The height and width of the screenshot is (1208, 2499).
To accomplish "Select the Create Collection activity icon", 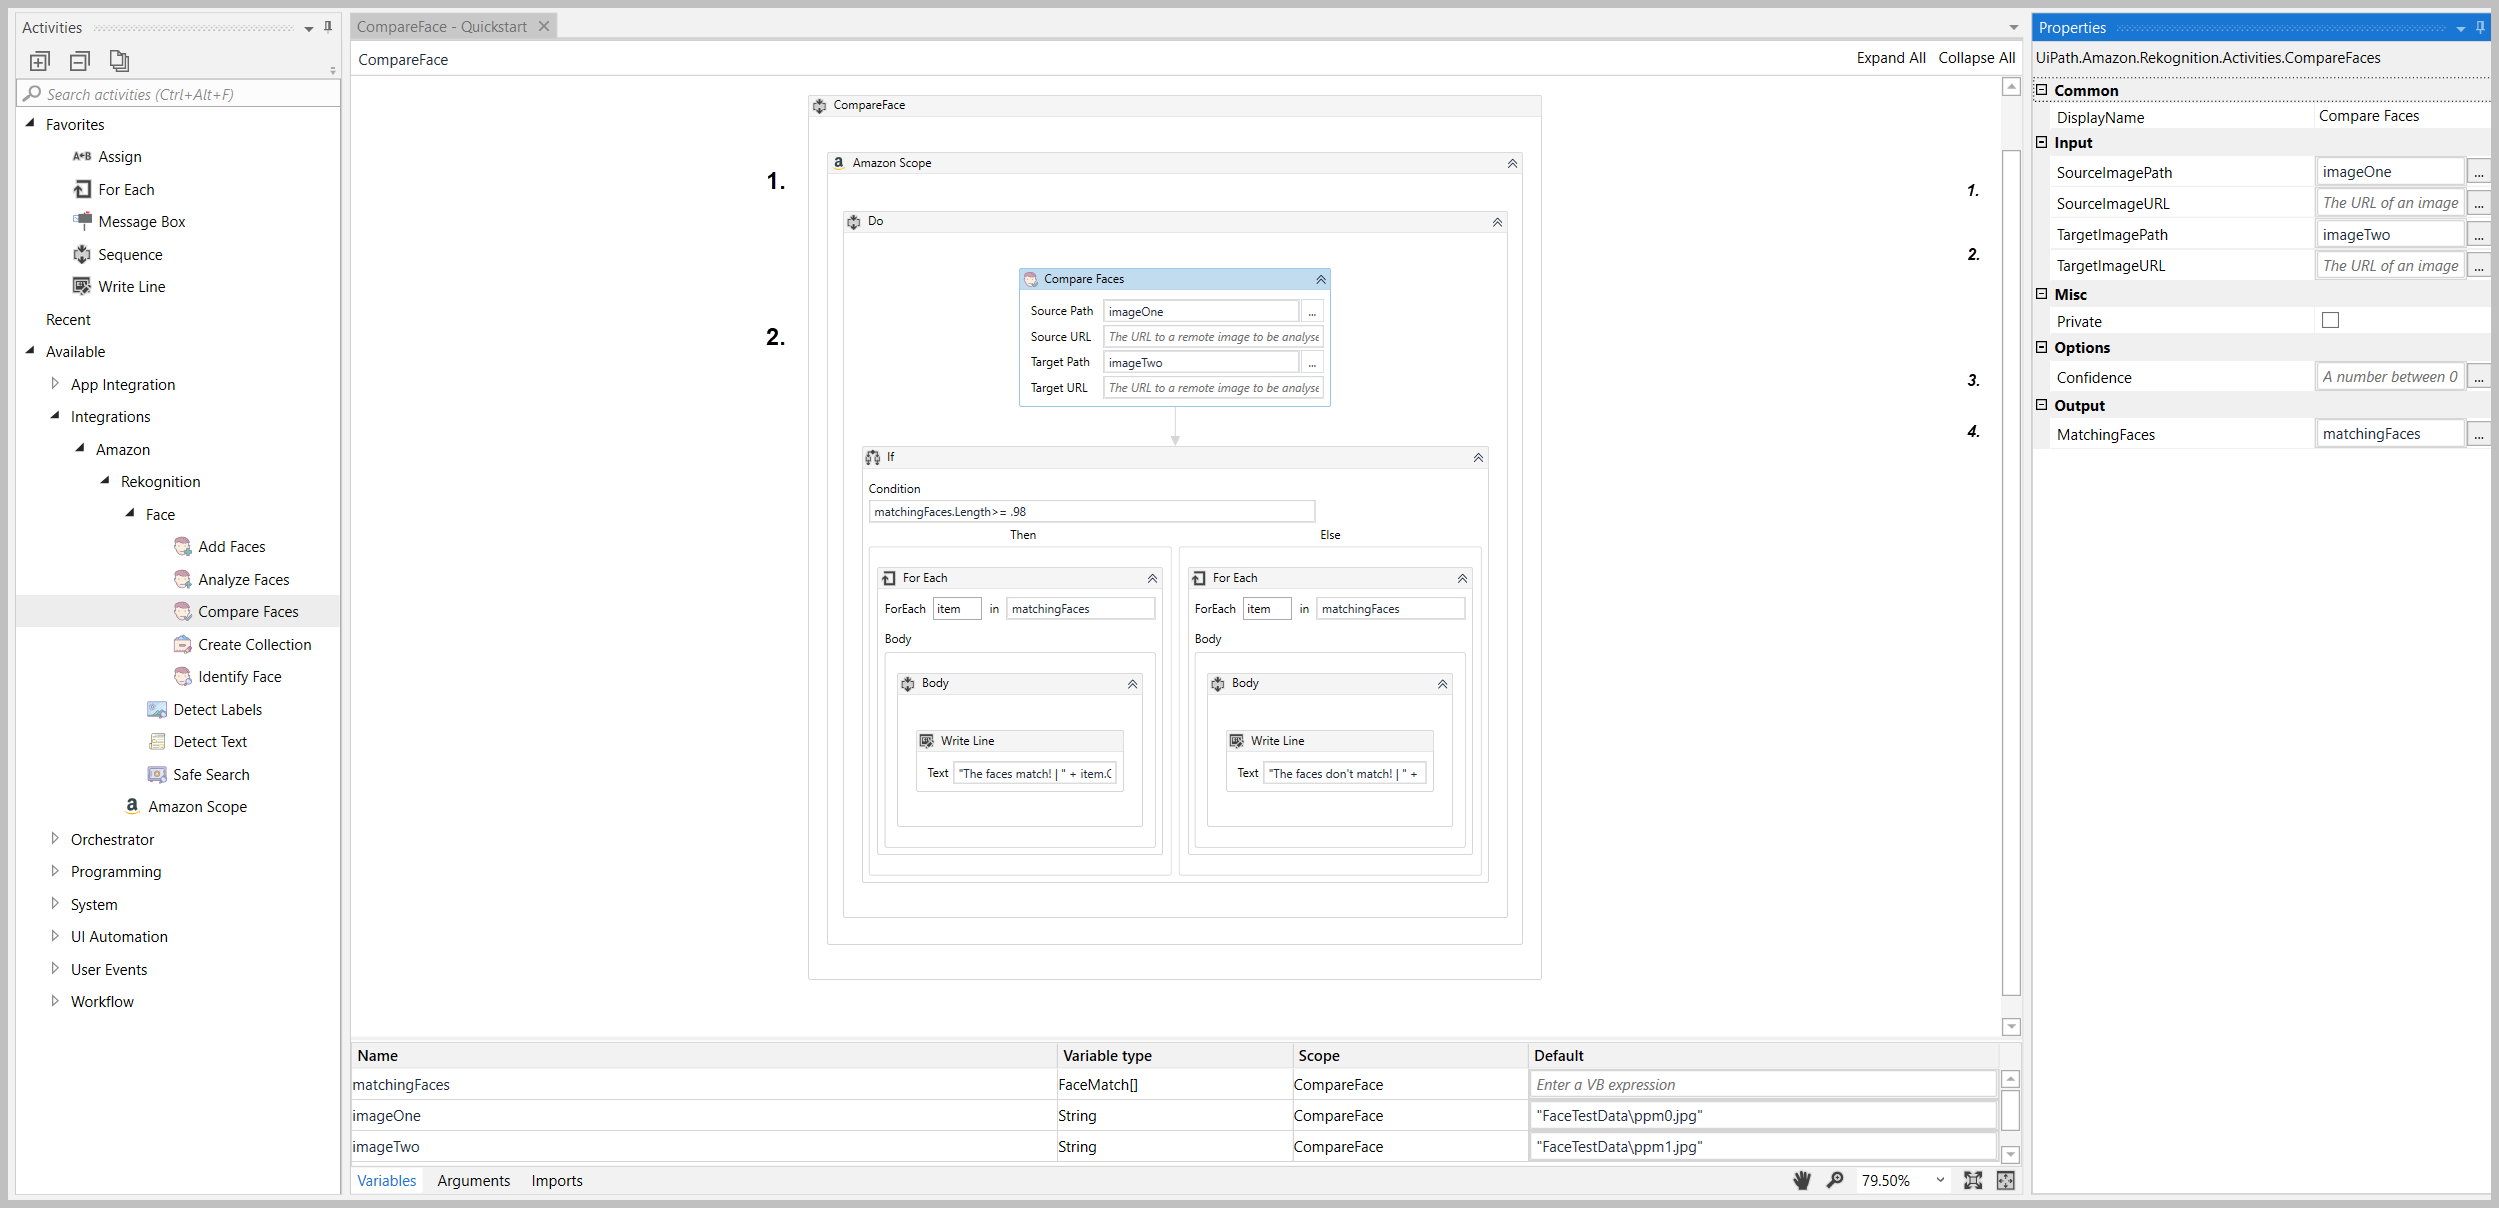I will click(183, 645).
